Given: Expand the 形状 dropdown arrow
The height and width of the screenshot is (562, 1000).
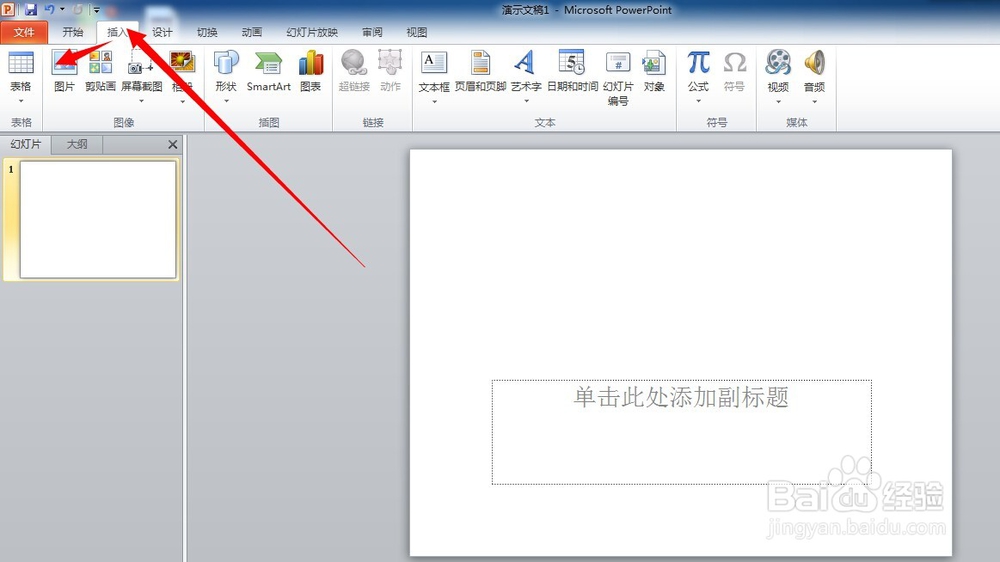Looking at the screenshot, I should pos(226,101).
